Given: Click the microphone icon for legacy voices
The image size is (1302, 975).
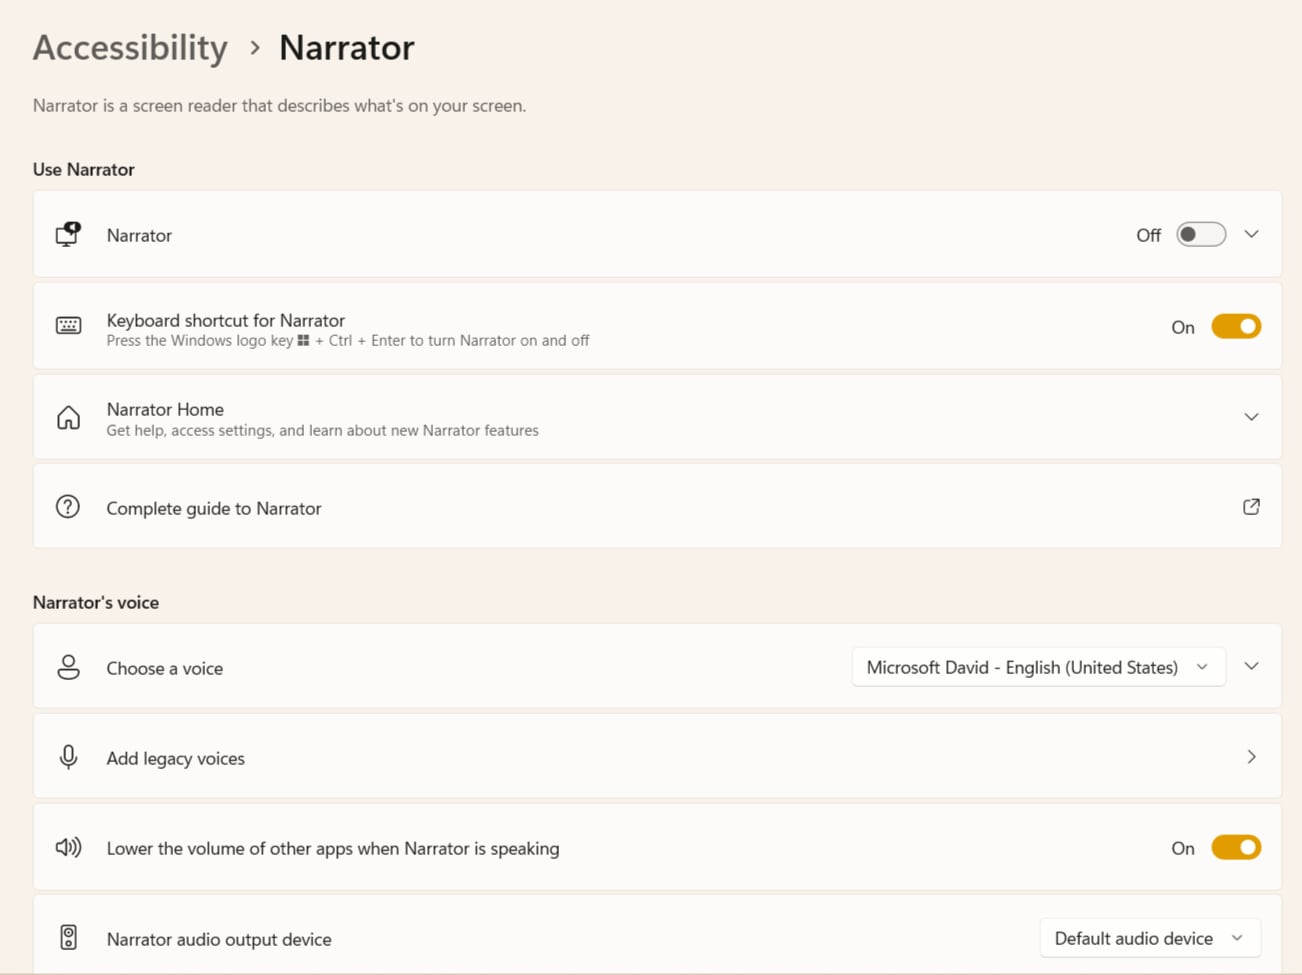Looking at the screenshot, I should (x=68, y=757).
